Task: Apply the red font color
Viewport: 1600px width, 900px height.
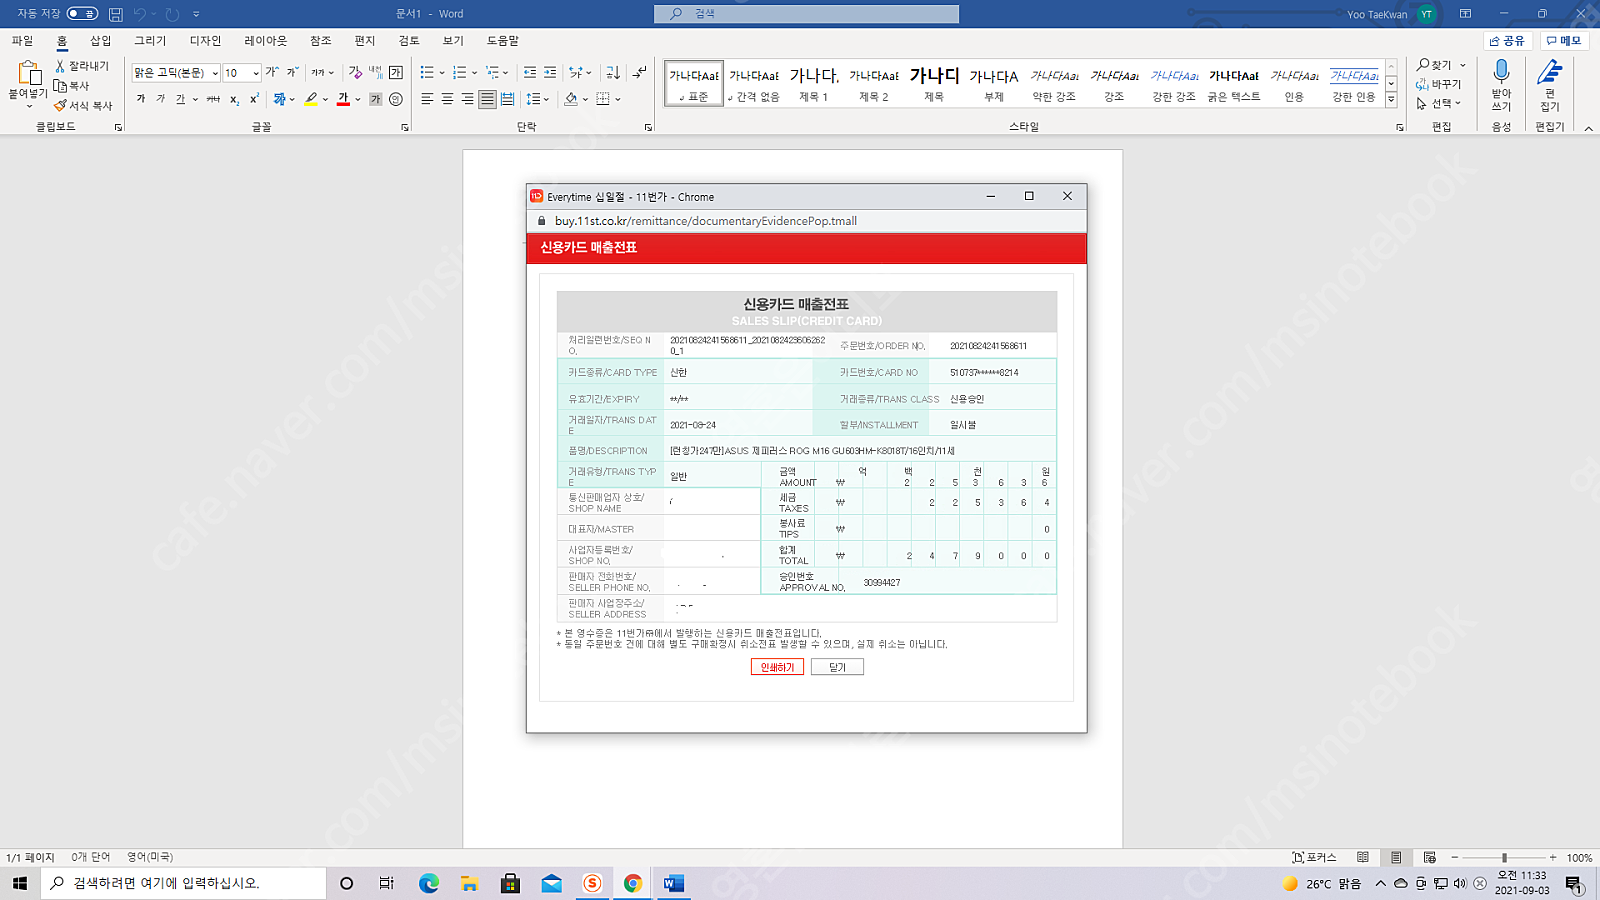Action: click(343, 99)
